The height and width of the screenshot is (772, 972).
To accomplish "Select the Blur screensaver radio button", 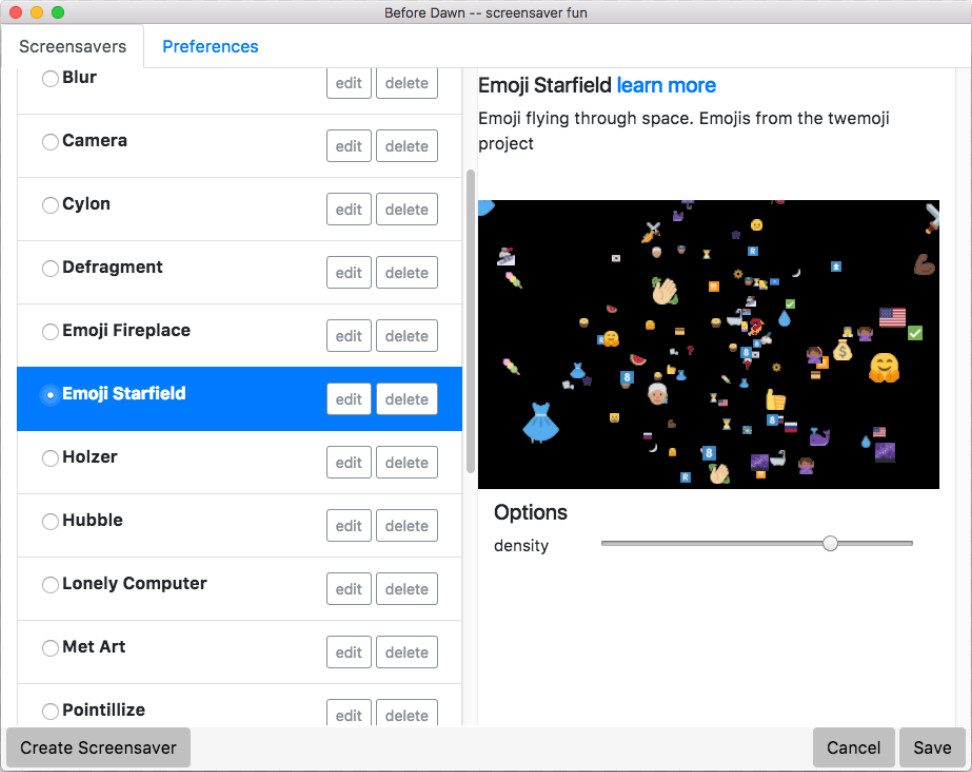I will 50,79.
